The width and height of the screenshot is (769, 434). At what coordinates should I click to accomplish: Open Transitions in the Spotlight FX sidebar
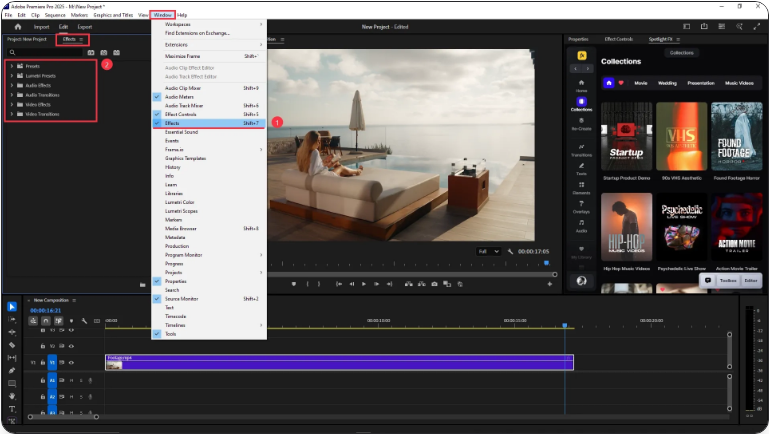[x=581, y=149]
